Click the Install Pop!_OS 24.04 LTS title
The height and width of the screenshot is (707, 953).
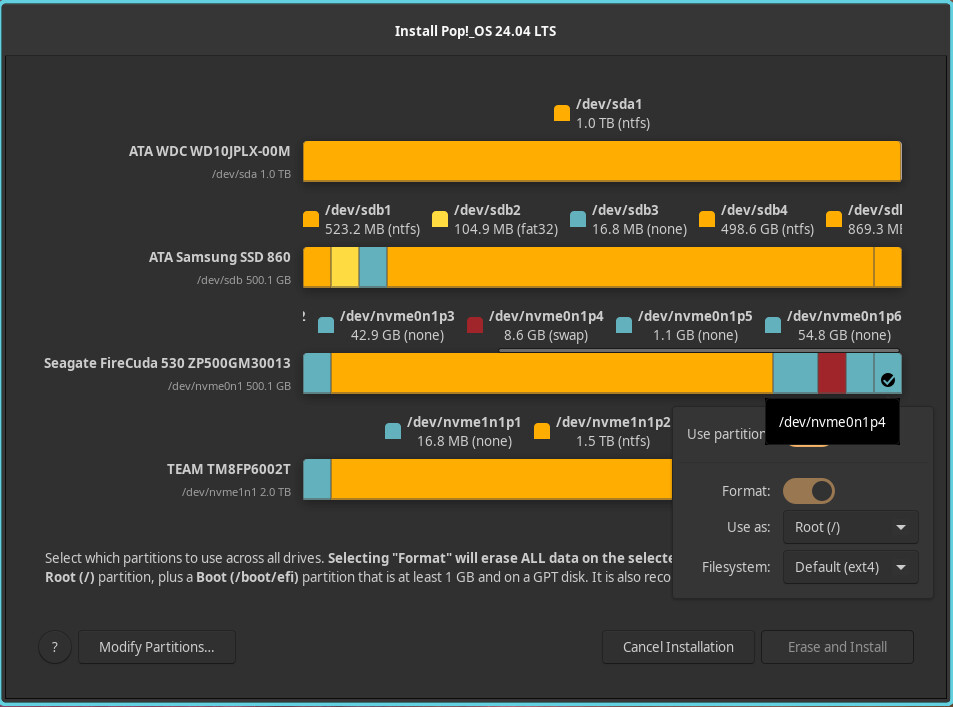coord(475,31)
